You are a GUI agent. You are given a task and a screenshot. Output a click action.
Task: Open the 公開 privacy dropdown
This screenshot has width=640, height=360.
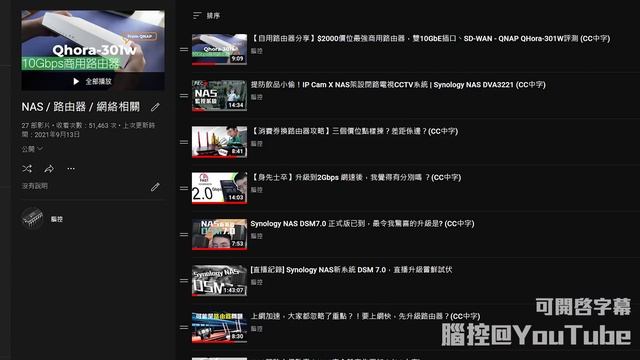click(x=32, y=149)
